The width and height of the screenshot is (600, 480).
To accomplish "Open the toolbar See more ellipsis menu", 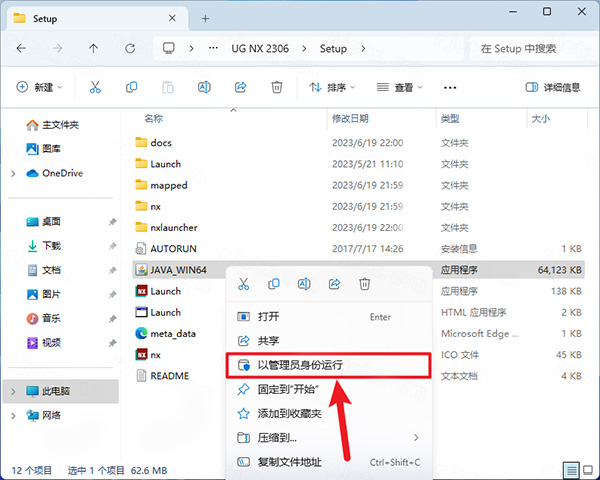I will pos(450,88).
